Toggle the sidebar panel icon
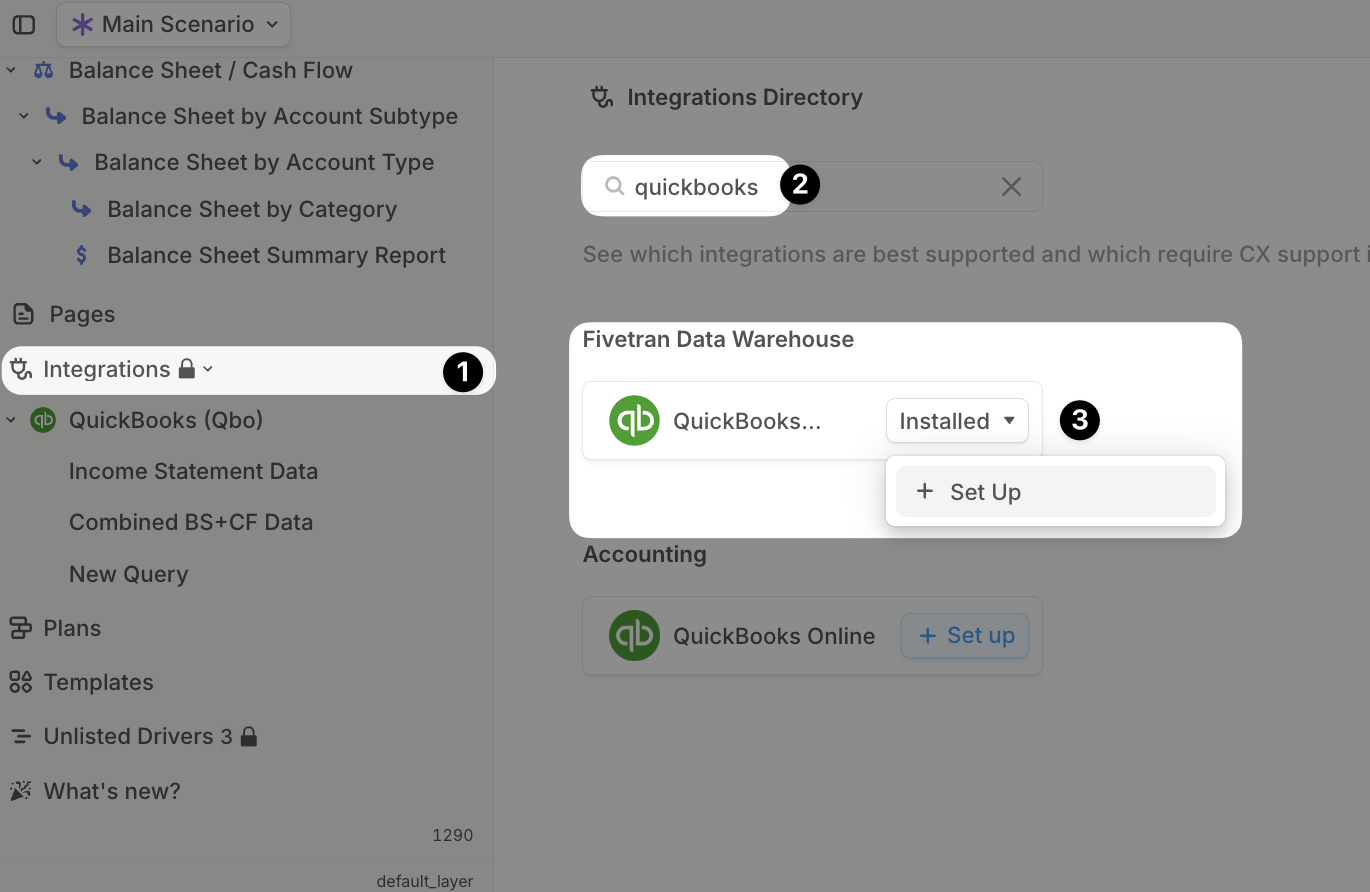 click(24, 25)
